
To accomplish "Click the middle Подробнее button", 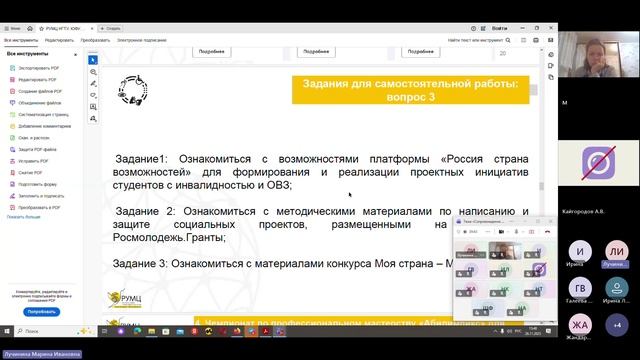I will [316, 52].
